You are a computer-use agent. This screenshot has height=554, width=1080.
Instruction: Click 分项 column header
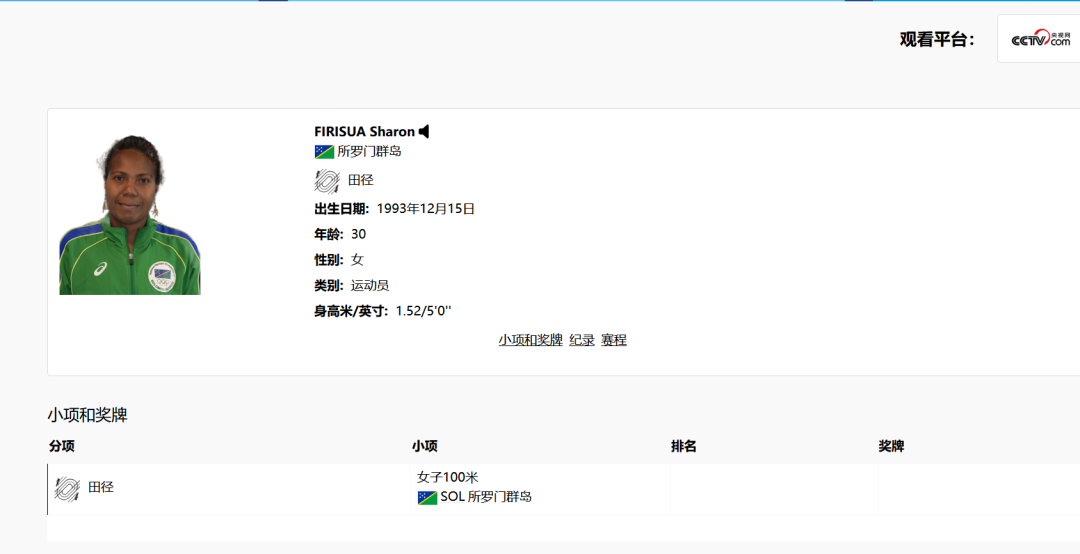62,447
